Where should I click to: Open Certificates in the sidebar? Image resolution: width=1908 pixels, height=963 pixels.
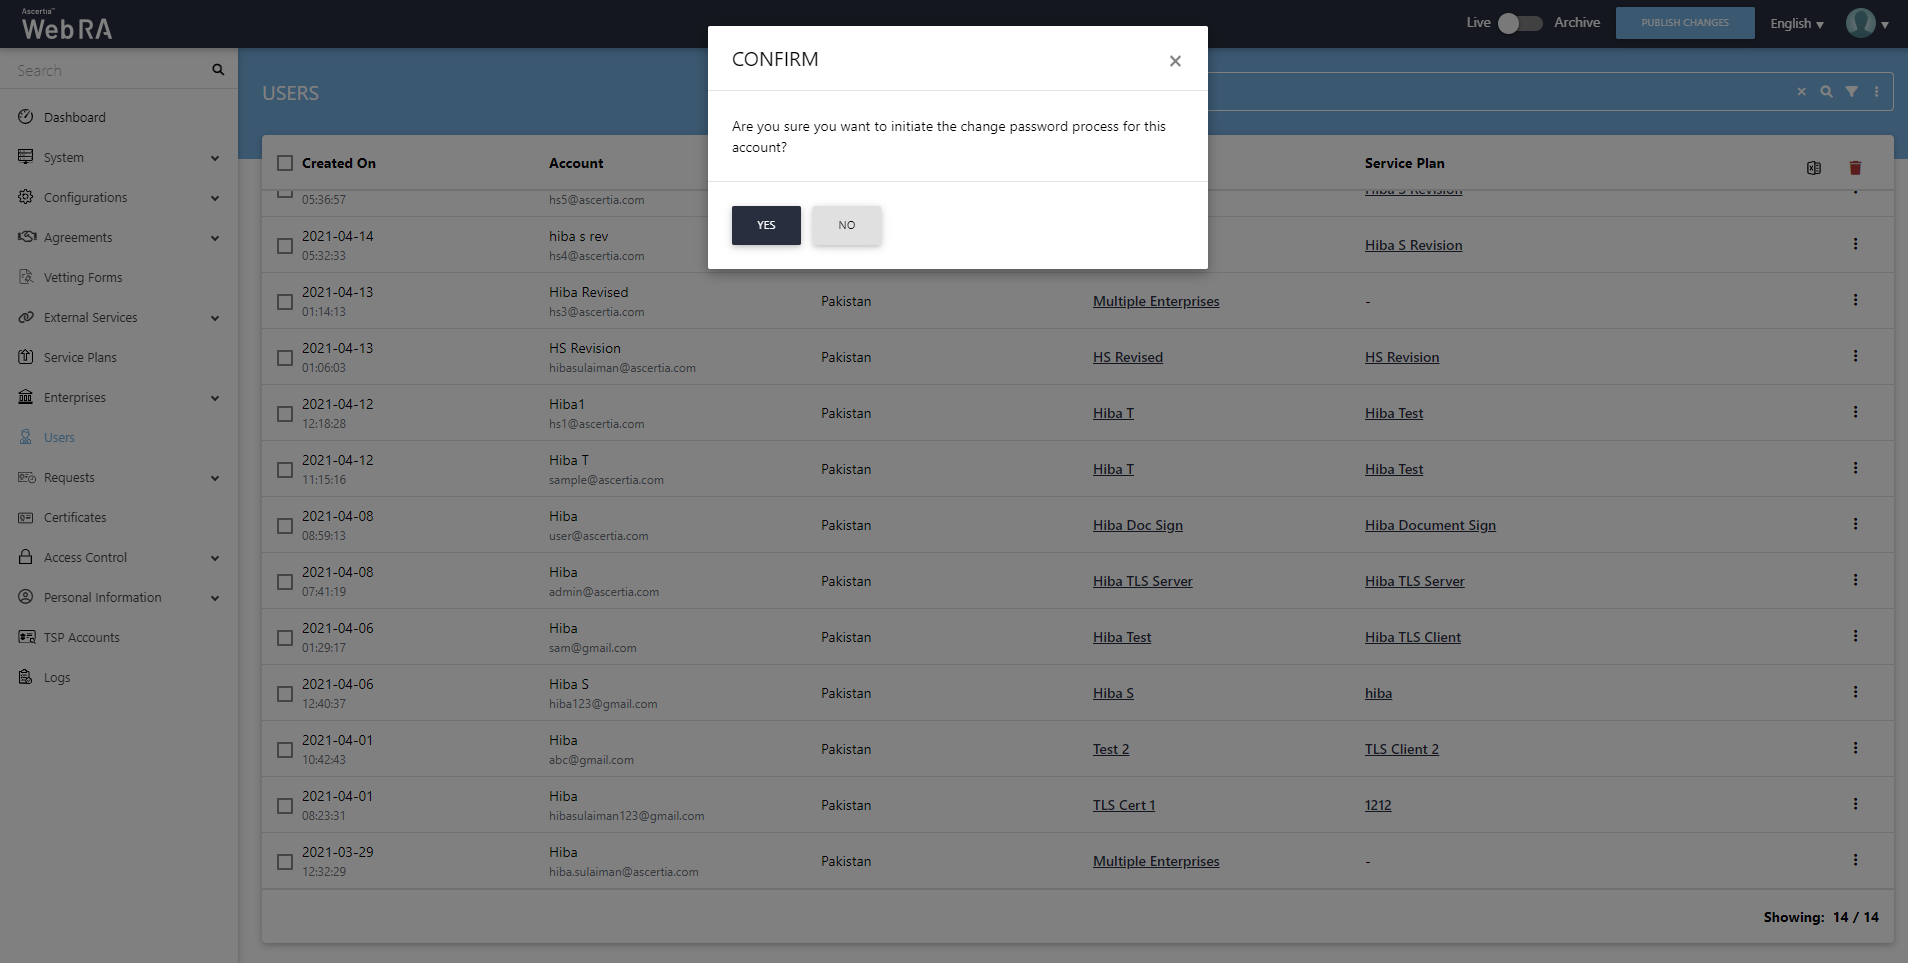click(x=75, y=517)
